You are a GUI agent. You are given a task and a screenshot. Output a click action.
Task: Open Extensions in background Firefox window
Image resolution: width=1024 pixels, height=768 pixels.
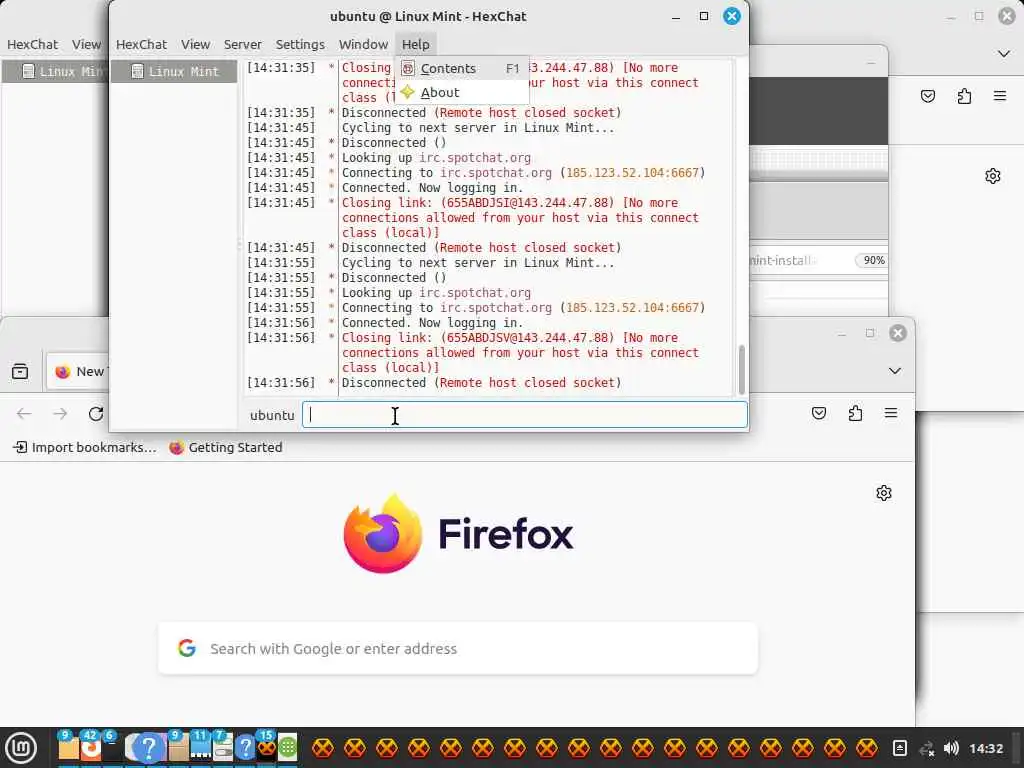click(x=964, y=96)
